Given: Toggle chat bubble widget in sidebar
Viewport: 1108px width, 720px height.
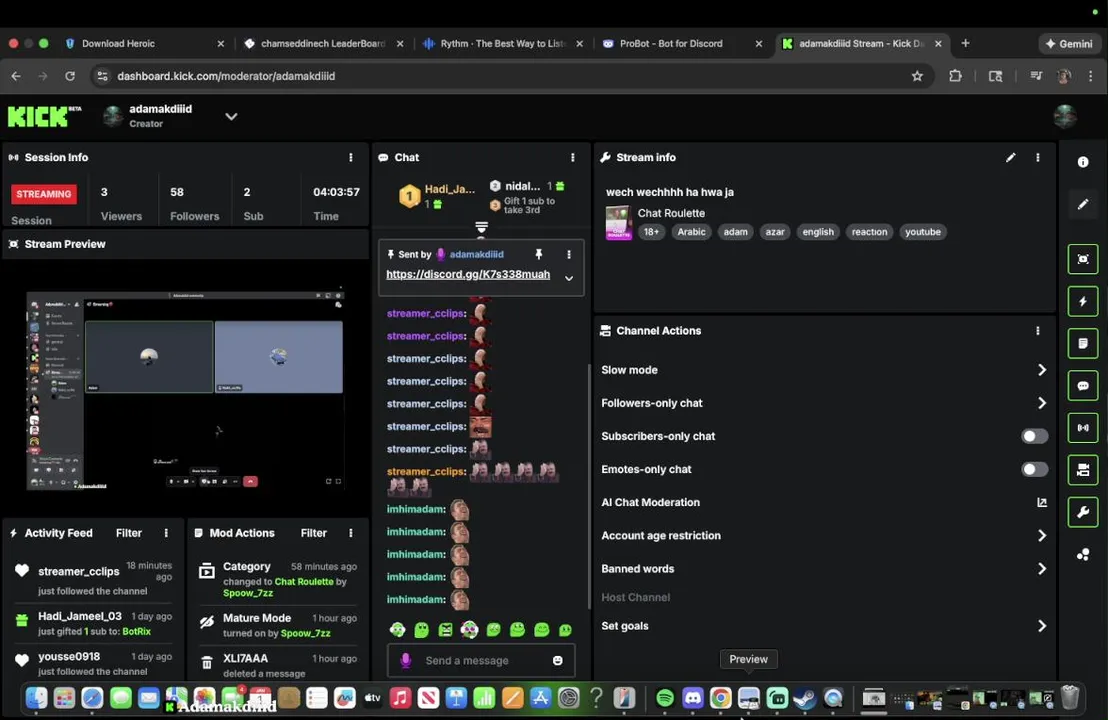Looking at the screenshot, I should 1083,386.
